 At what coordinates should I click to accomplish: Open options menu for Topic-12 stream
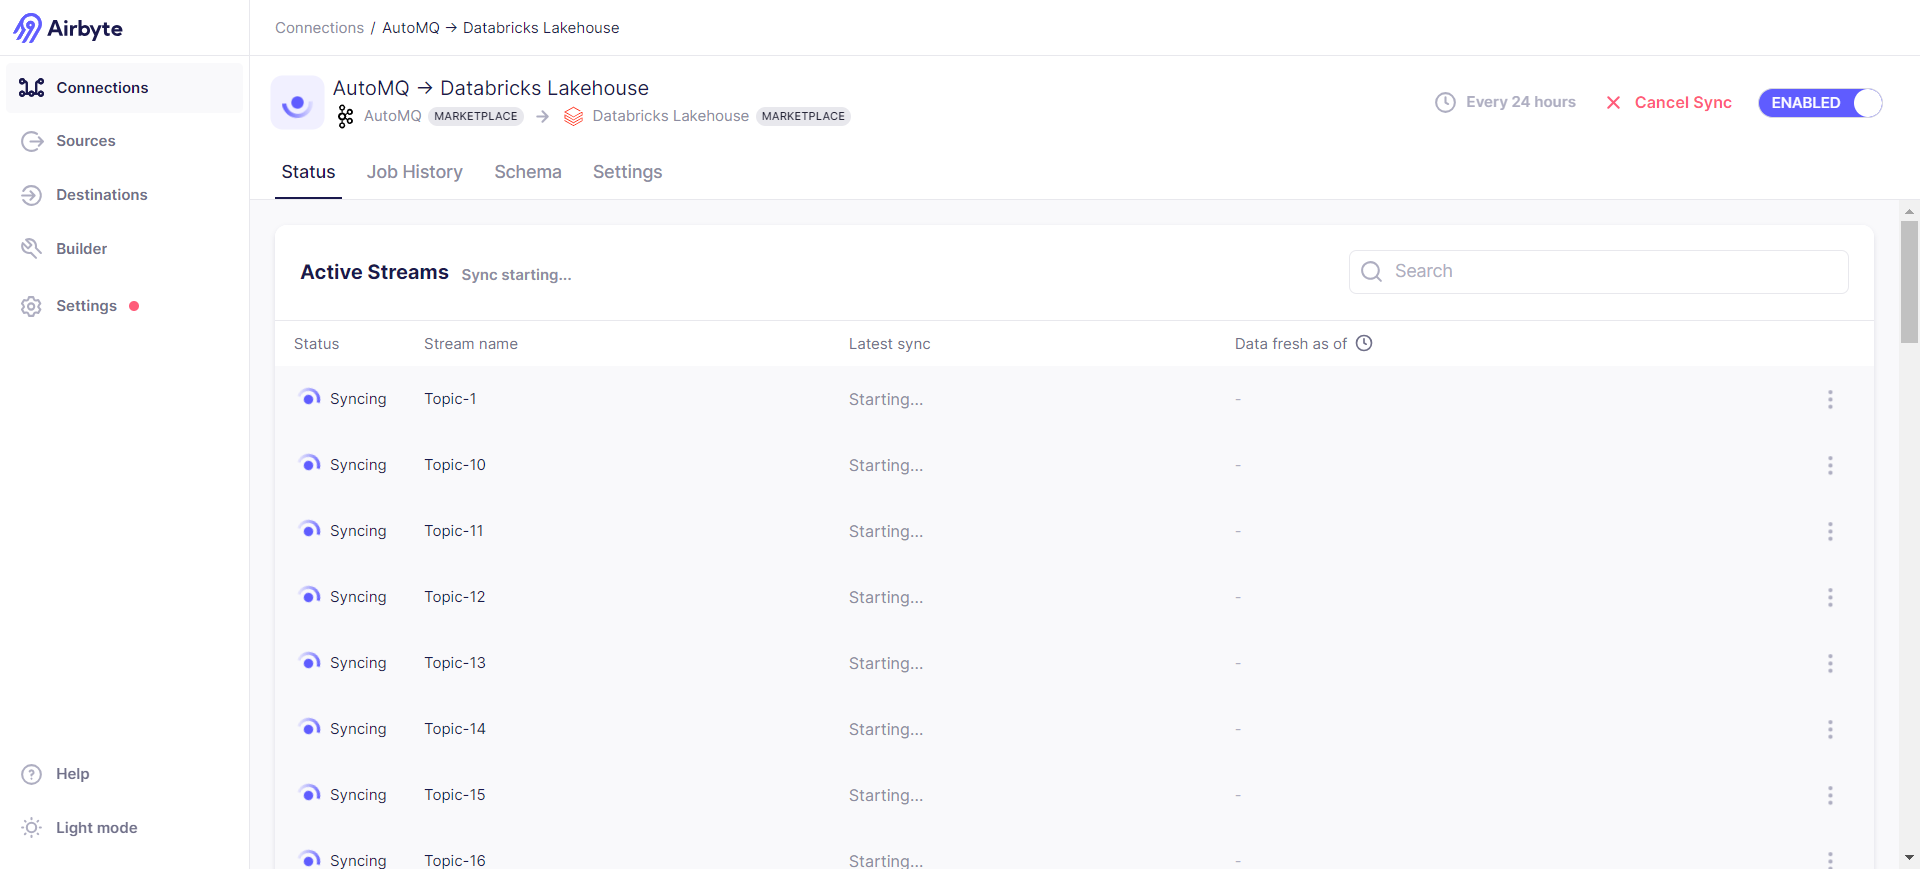[x=1830, y=597]
